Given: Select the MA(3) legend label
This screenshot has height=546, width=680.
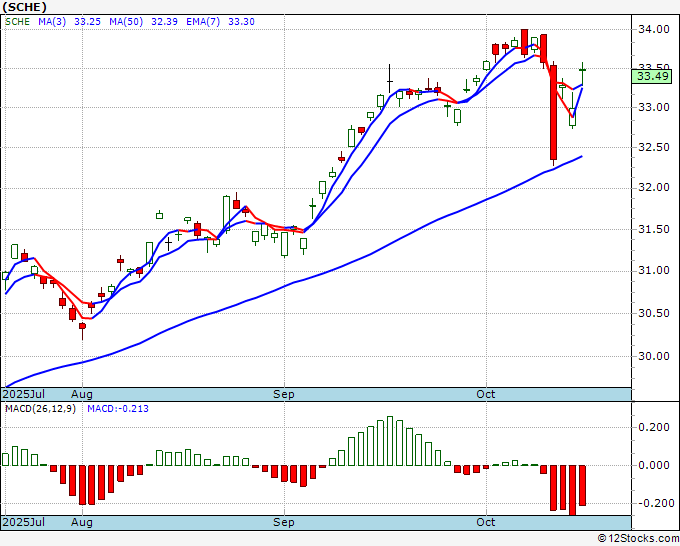Looking at the screenshot, I should click(x=52, y=22).
